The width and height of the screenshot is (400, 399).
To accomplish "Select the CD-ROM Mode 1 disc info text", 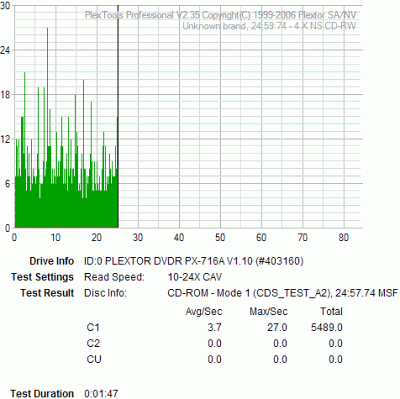I will coord(283,293).
